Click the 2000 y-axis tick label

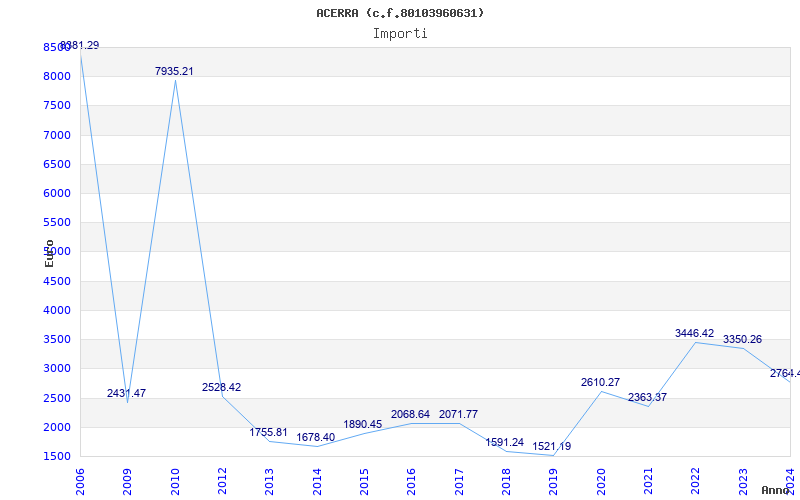57,427
